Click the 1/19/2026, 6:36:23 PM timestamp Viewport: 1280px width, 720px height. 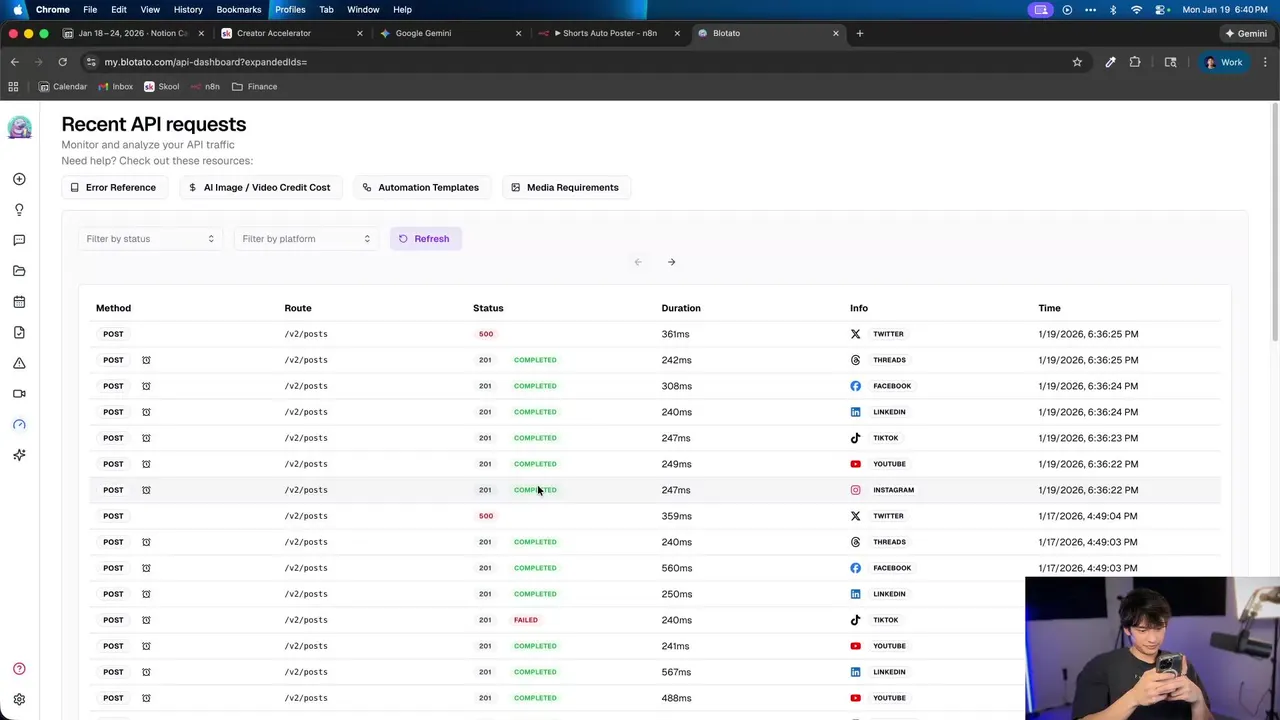tap(1088, 438)
